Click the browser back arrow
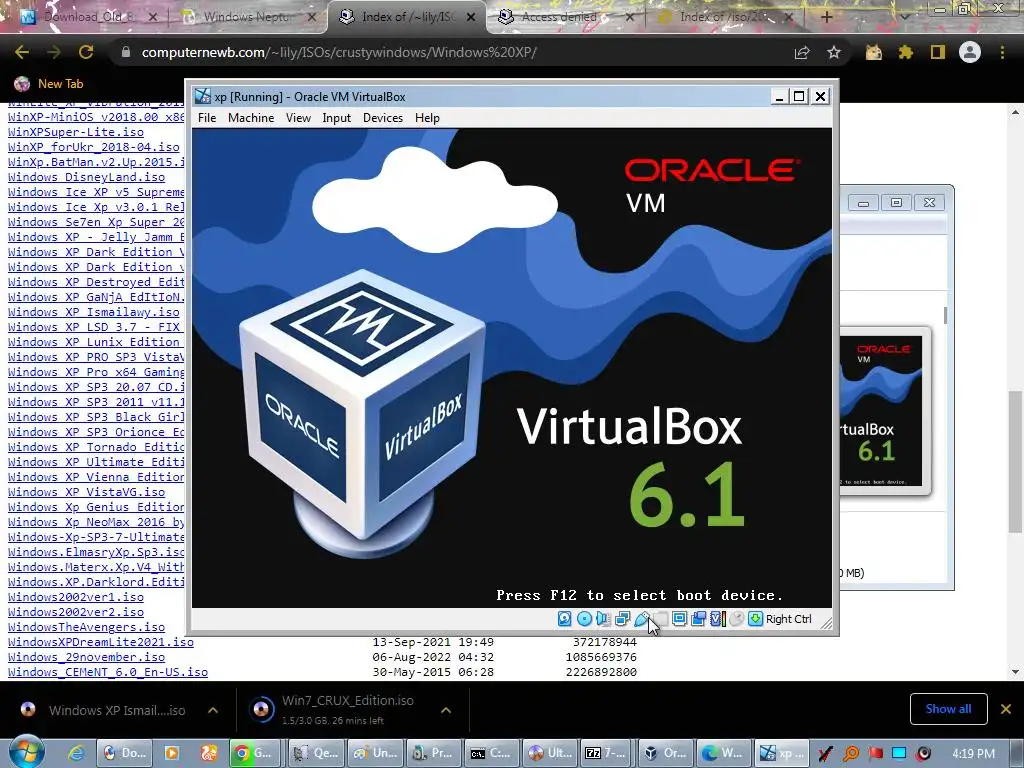This screenshot has width=1024, height=768. [22, 52]
